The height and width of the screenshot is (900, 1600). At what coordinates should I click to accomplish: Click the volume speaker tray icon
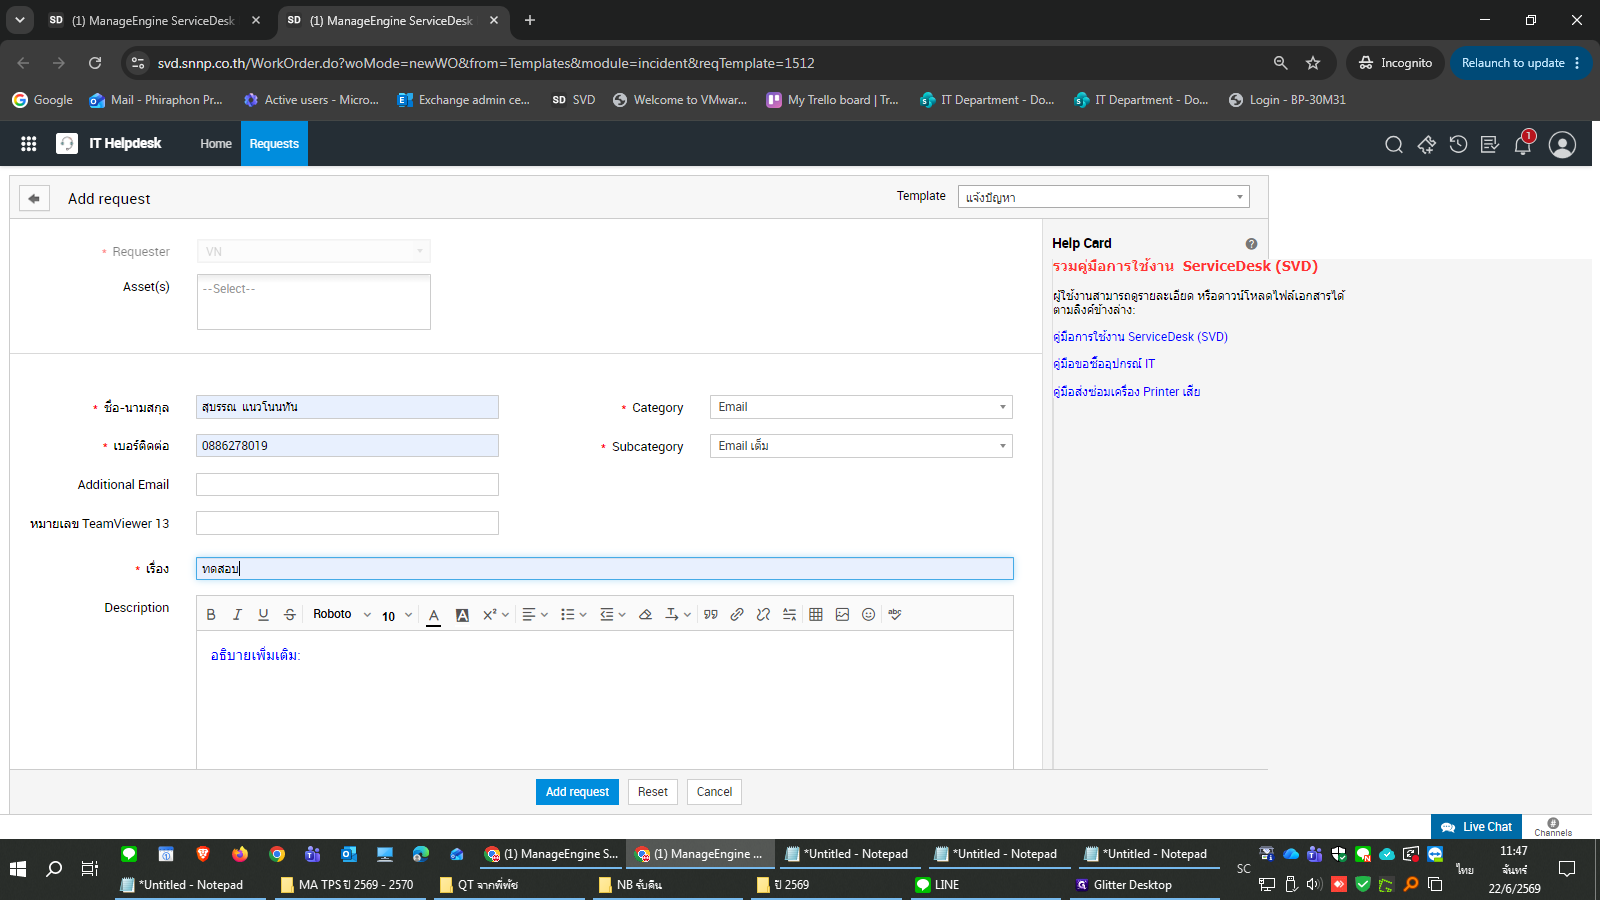pos(1314,884)
